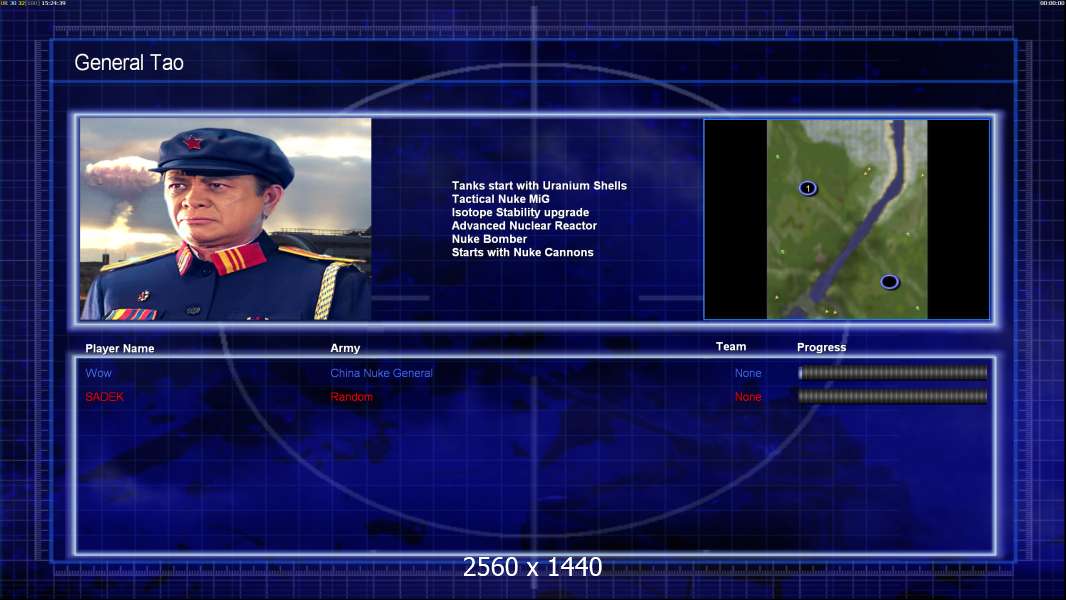This screenshot has height=600, width=1066.
Task: Click 'Starts with Nuke Cannons' text
Action: (522, 252)
